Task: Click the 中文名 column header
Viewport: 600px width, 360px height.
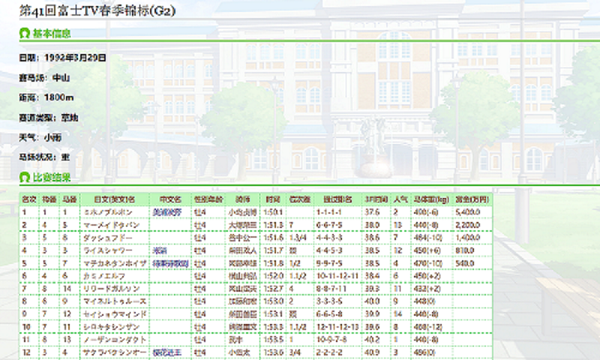Action: [x=170, y=199]
